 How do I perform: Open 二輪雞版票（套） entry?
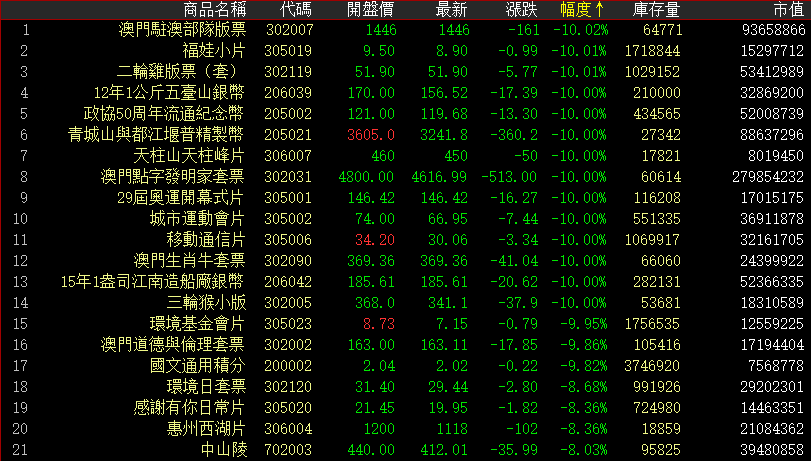406,72
